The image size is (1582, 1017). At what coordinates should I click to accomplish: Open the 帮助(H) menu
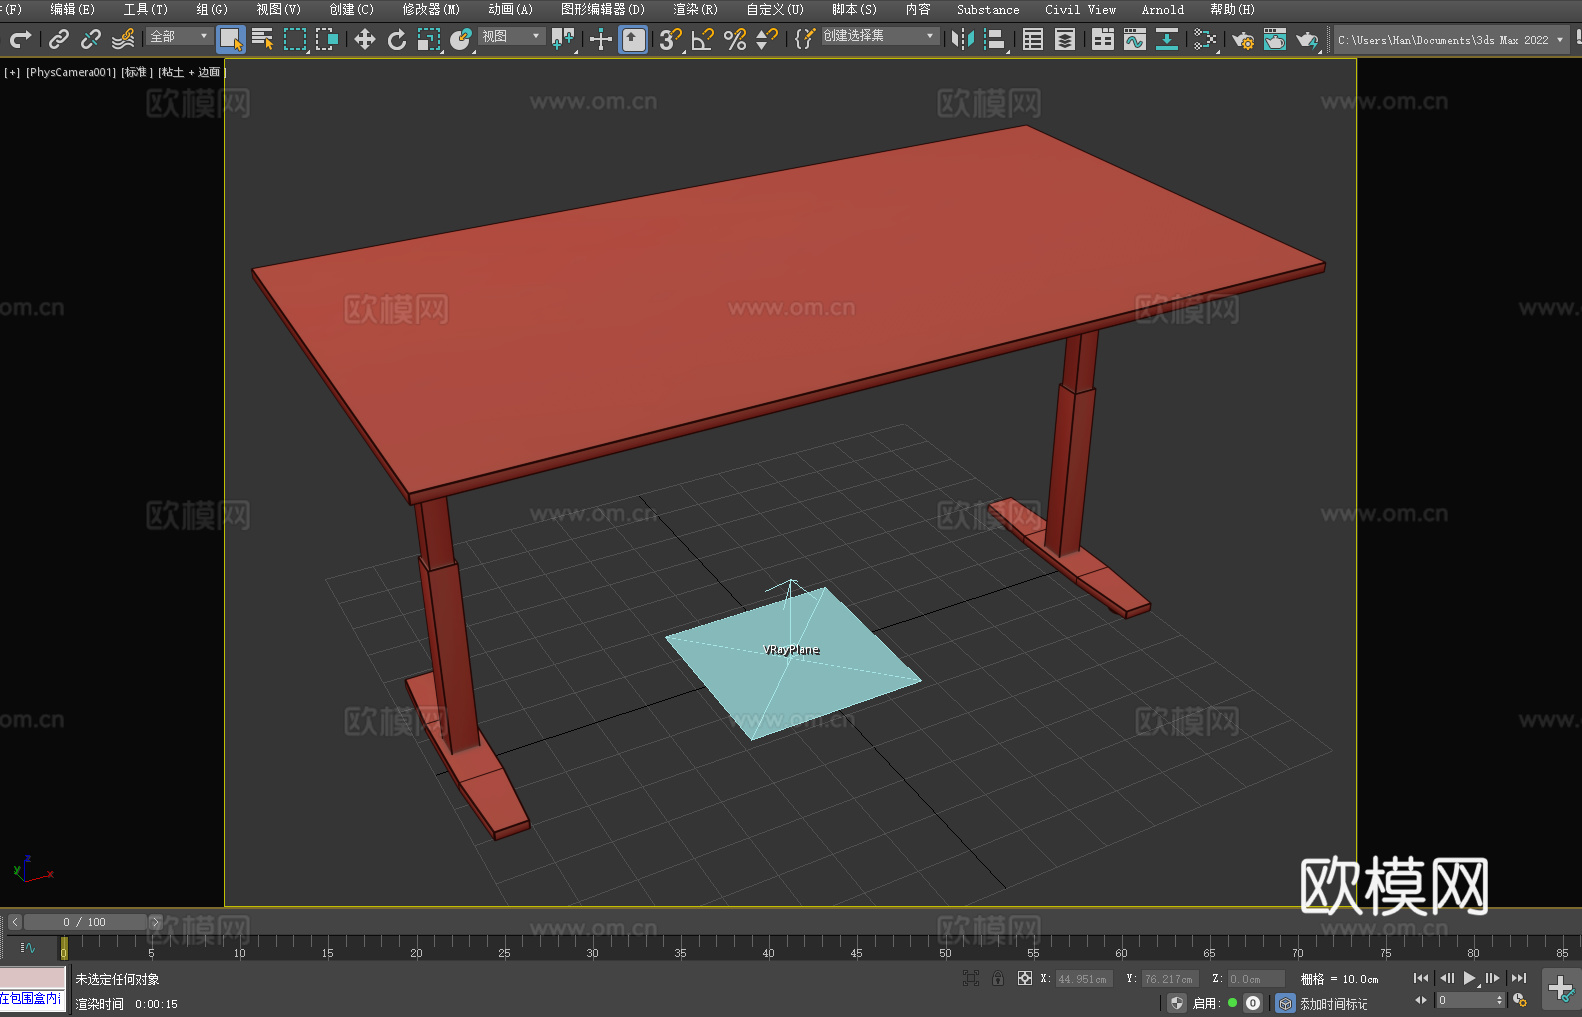click(1232, 9)
